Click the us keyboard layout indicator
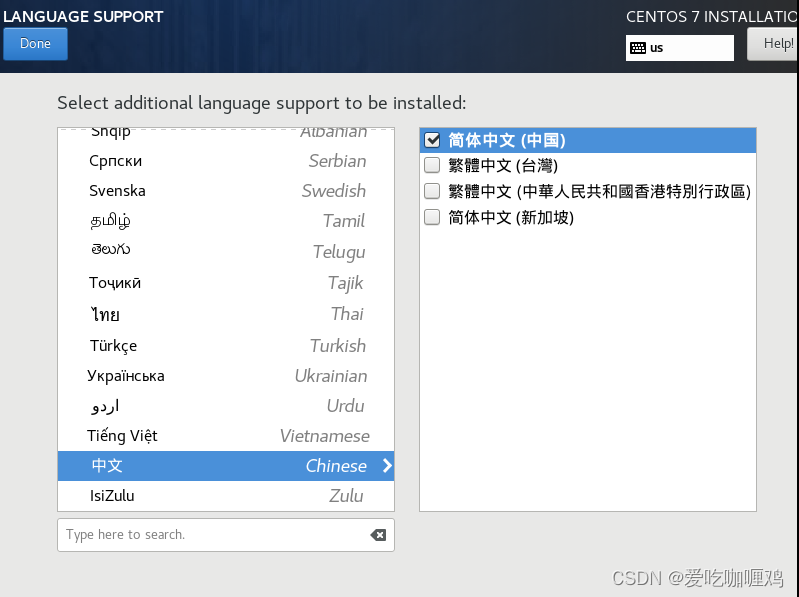 tap(680, 48)
